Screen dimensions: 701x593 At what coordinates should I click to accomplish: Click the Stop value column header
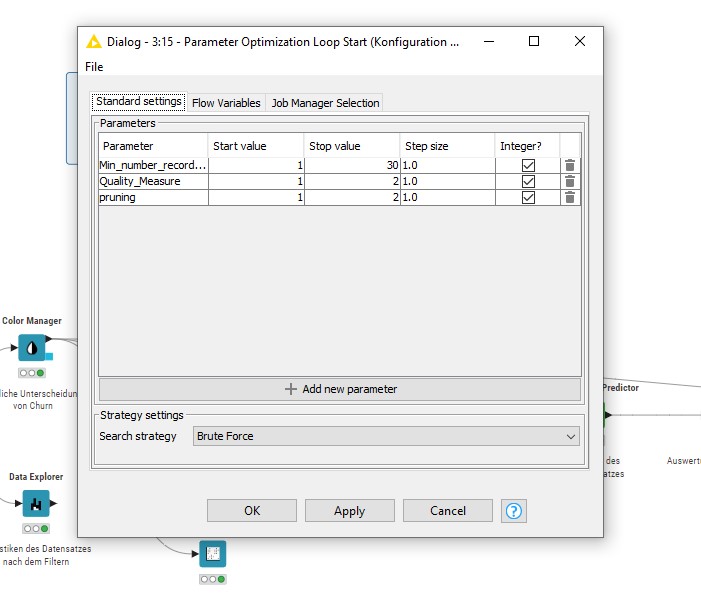click(x=352, y=146)
